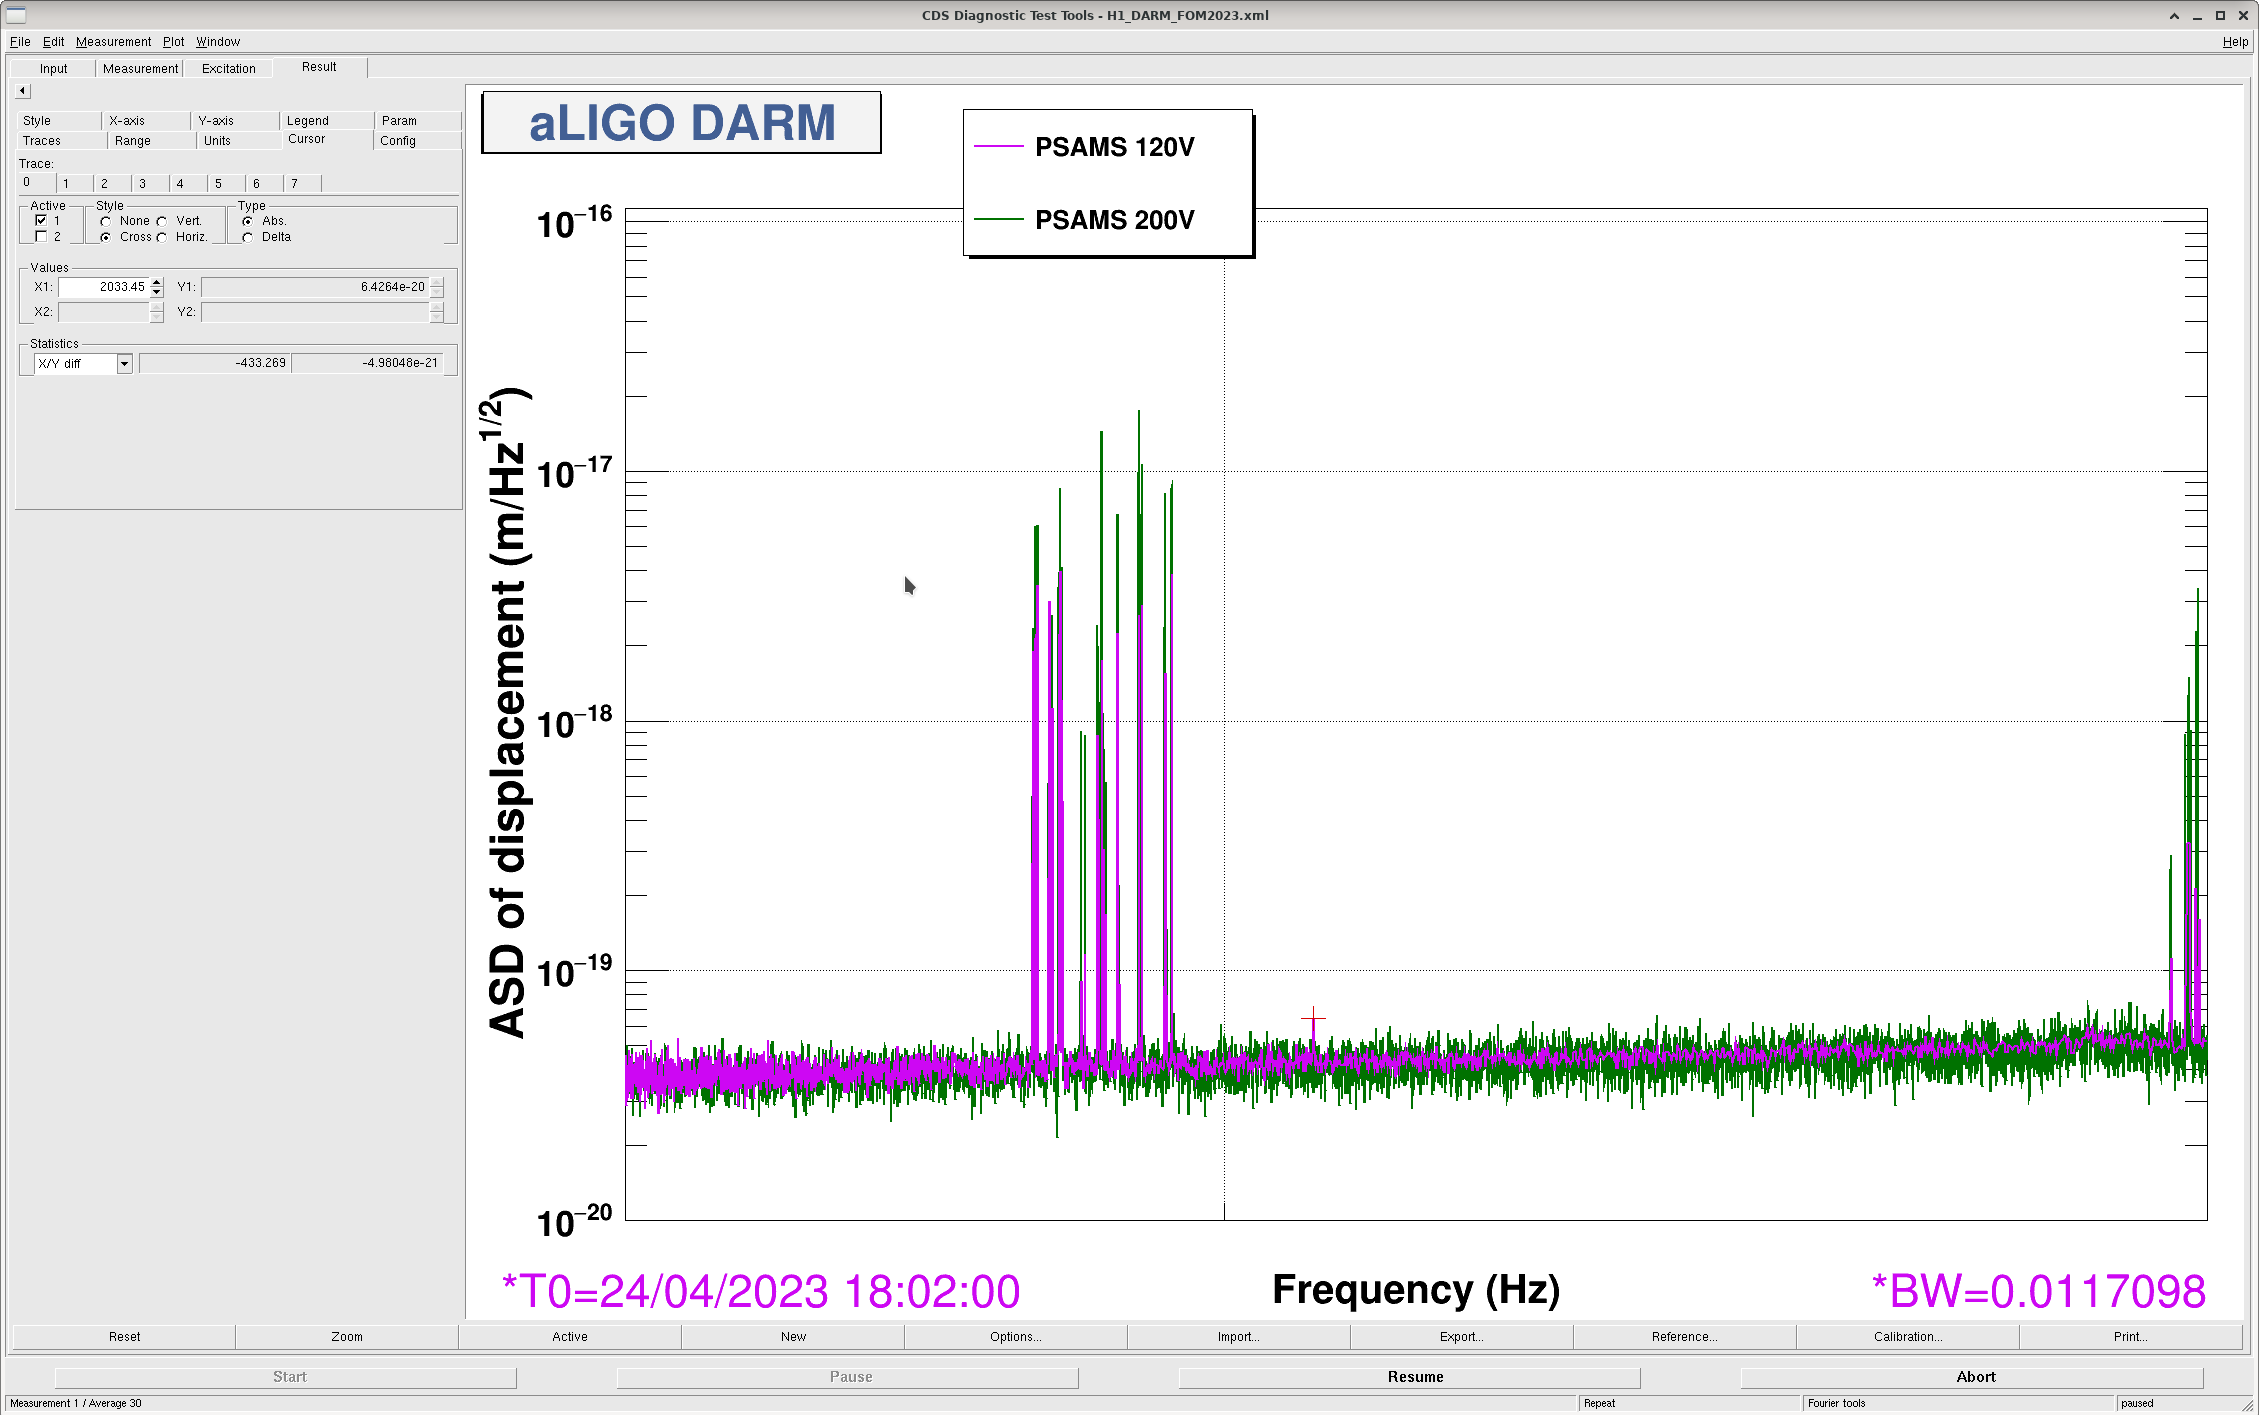2259x1415 pixels.
Task: Open the Style options tab
Action: pos(59,121)
